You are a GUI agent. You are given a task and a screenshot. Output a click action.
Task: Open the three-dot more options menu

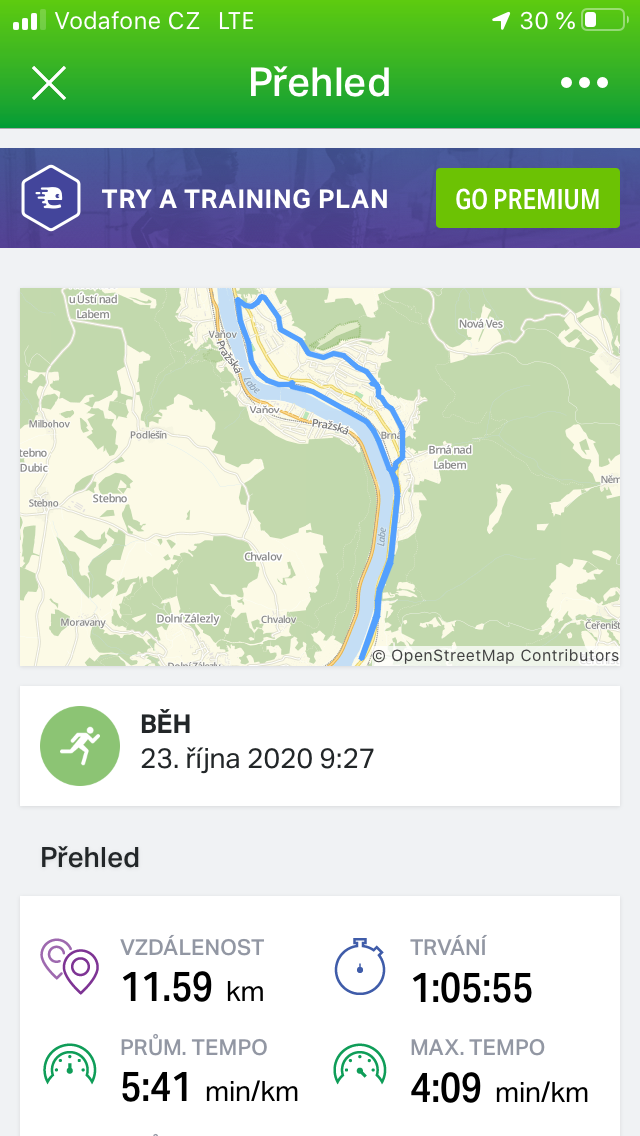point(584,83)
